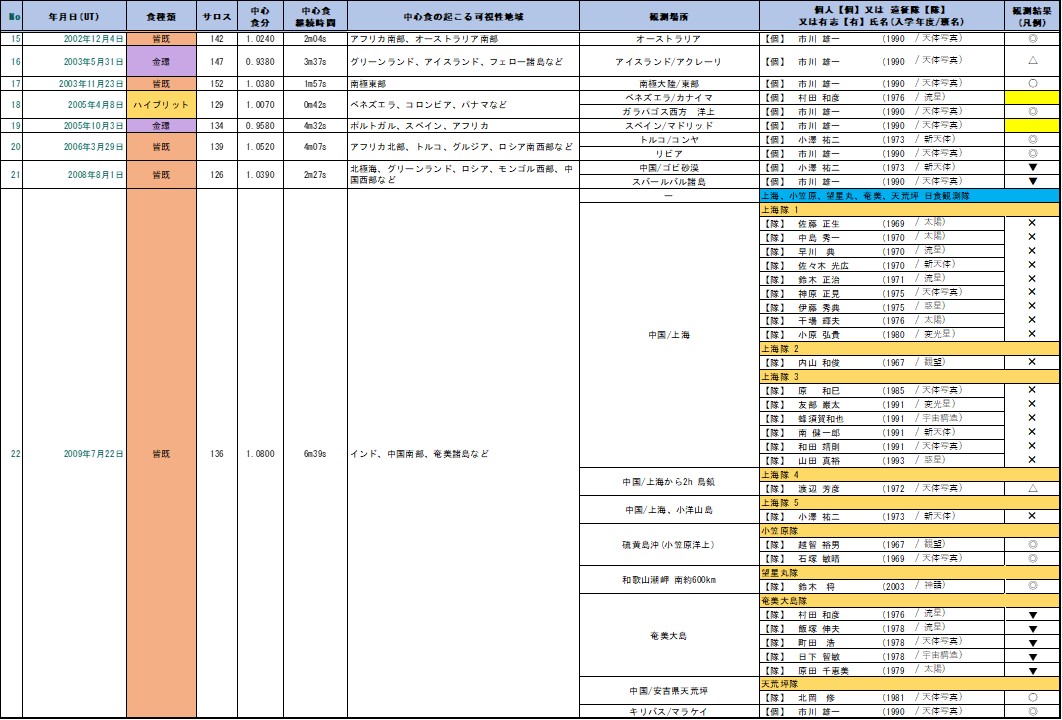The height and width of the screenshot is (720, 1062).
Task: Click the × result beside 佐藤 正生
Action: 1031,223
